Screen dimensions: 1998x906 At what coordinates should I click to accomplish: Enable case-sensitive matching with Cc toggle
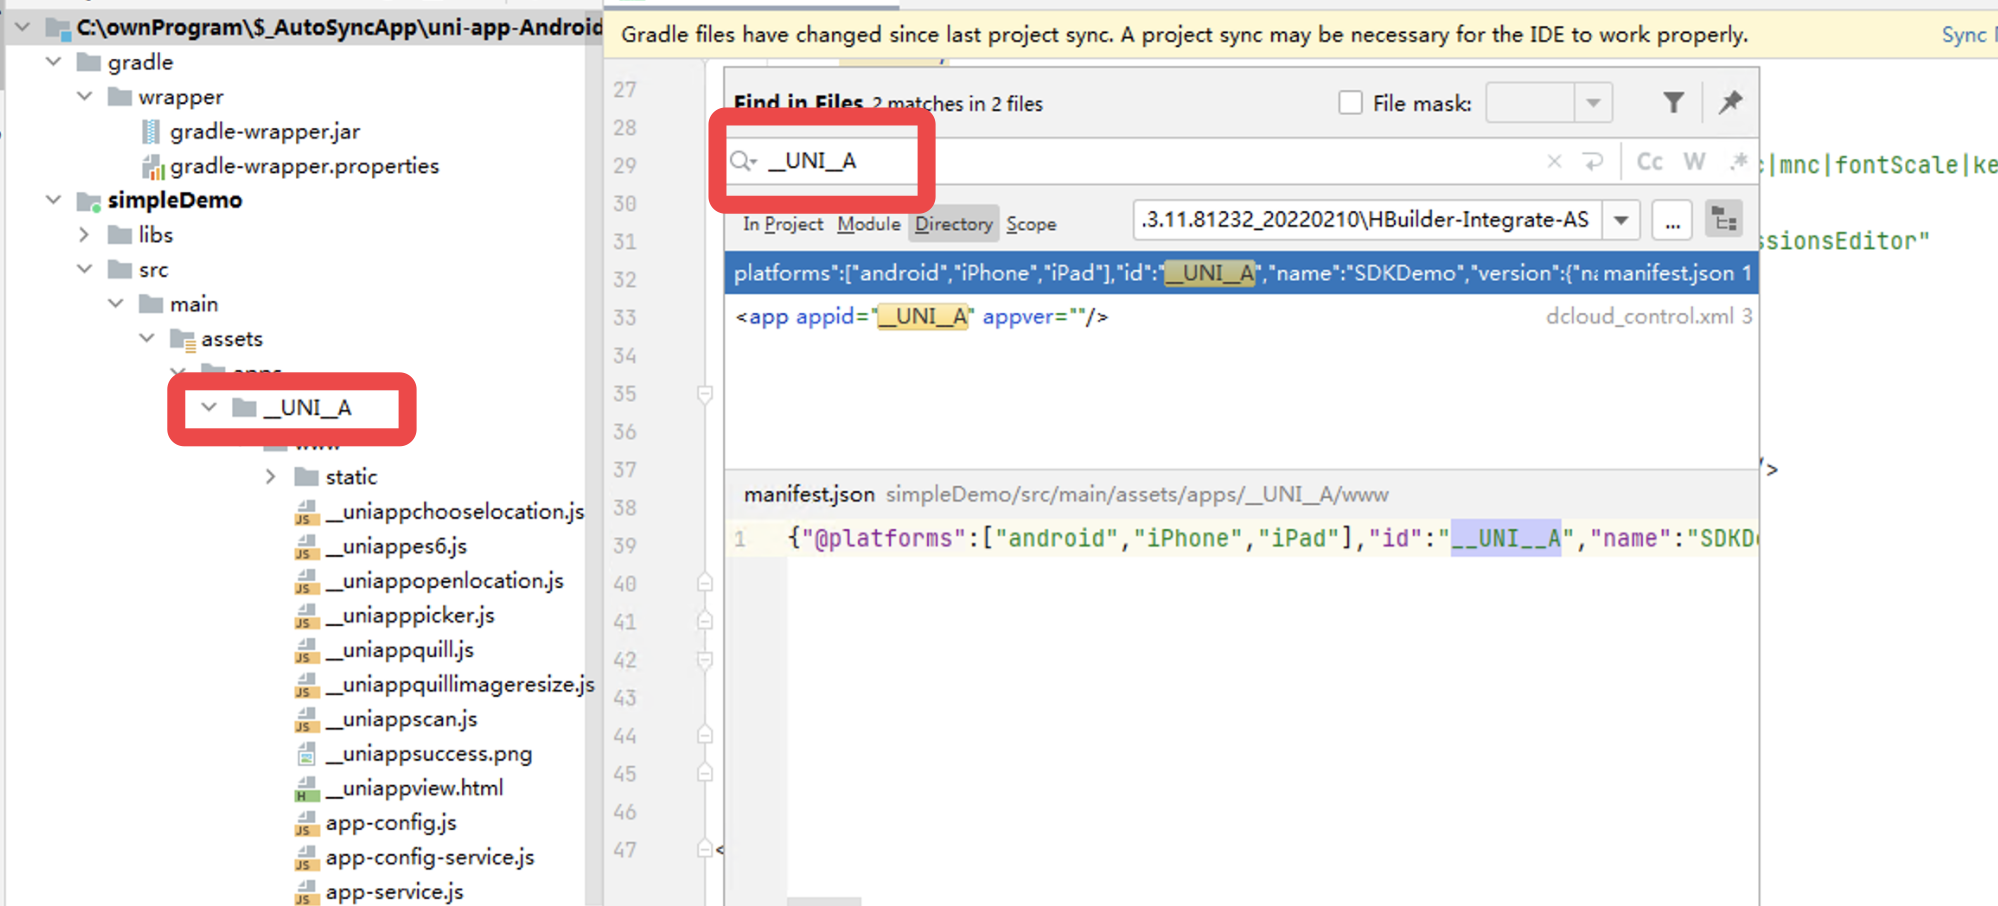point(1648,160)
